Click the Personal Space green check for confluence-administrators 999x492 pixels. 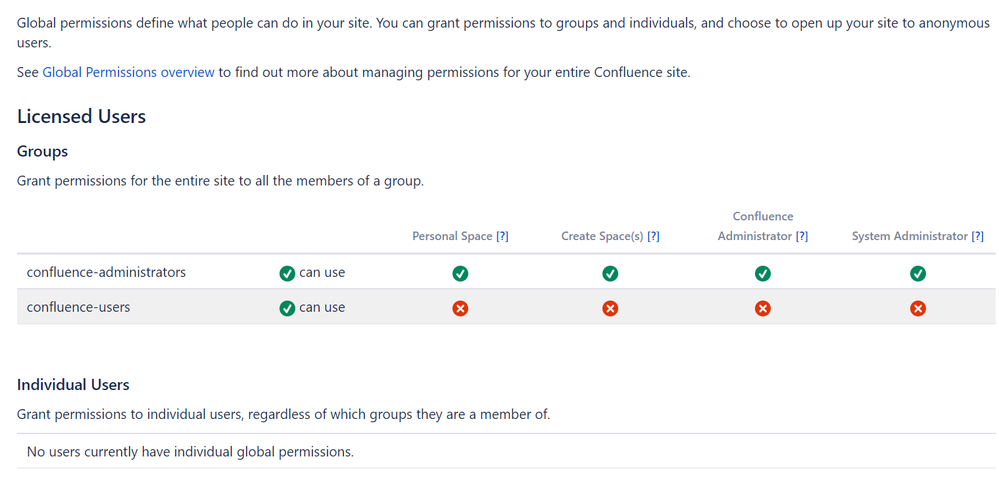pyautogui.click(x=460, y=273)
